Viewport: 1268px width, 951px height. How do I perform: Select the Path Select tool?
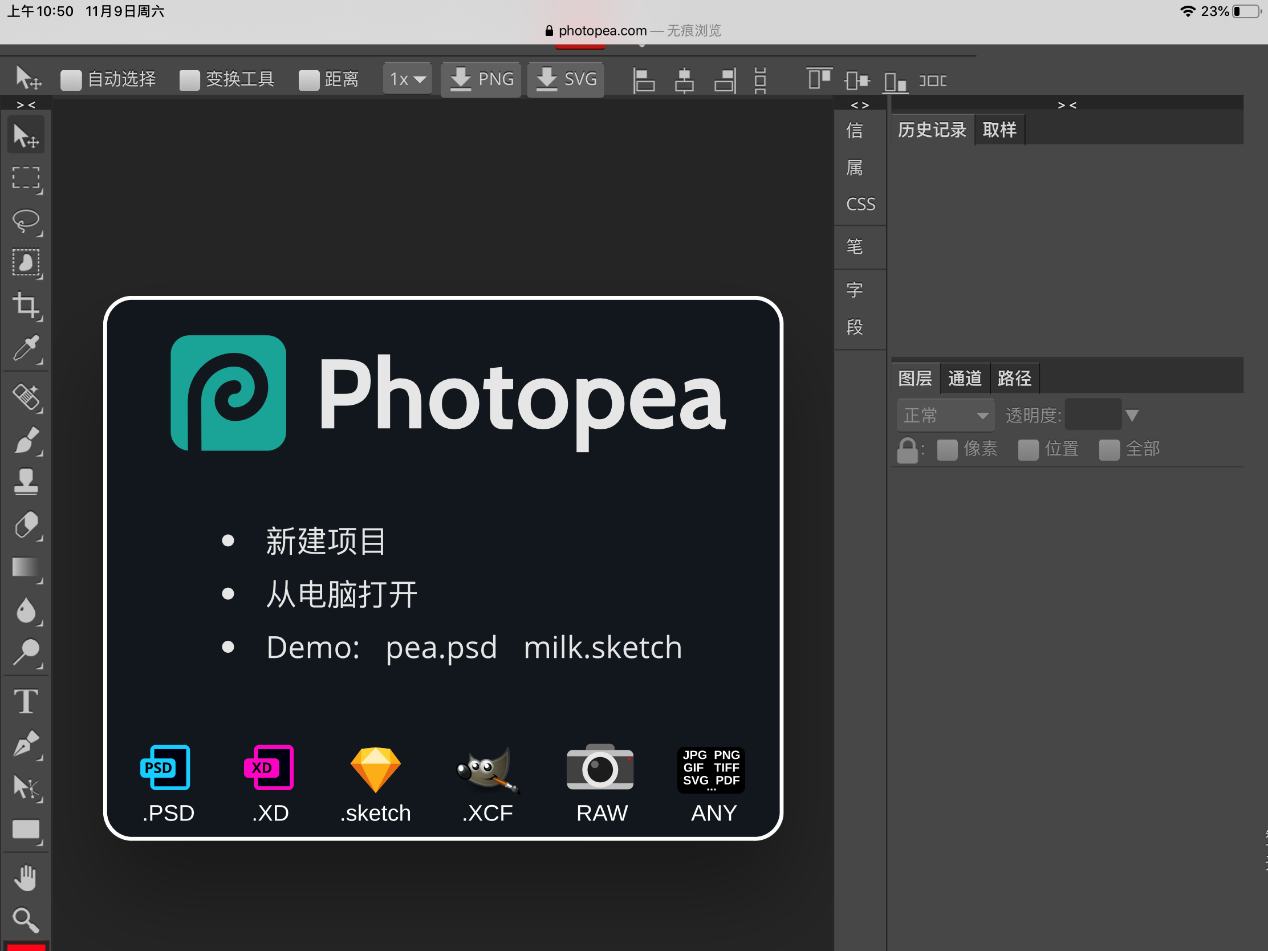coord(26,787)
